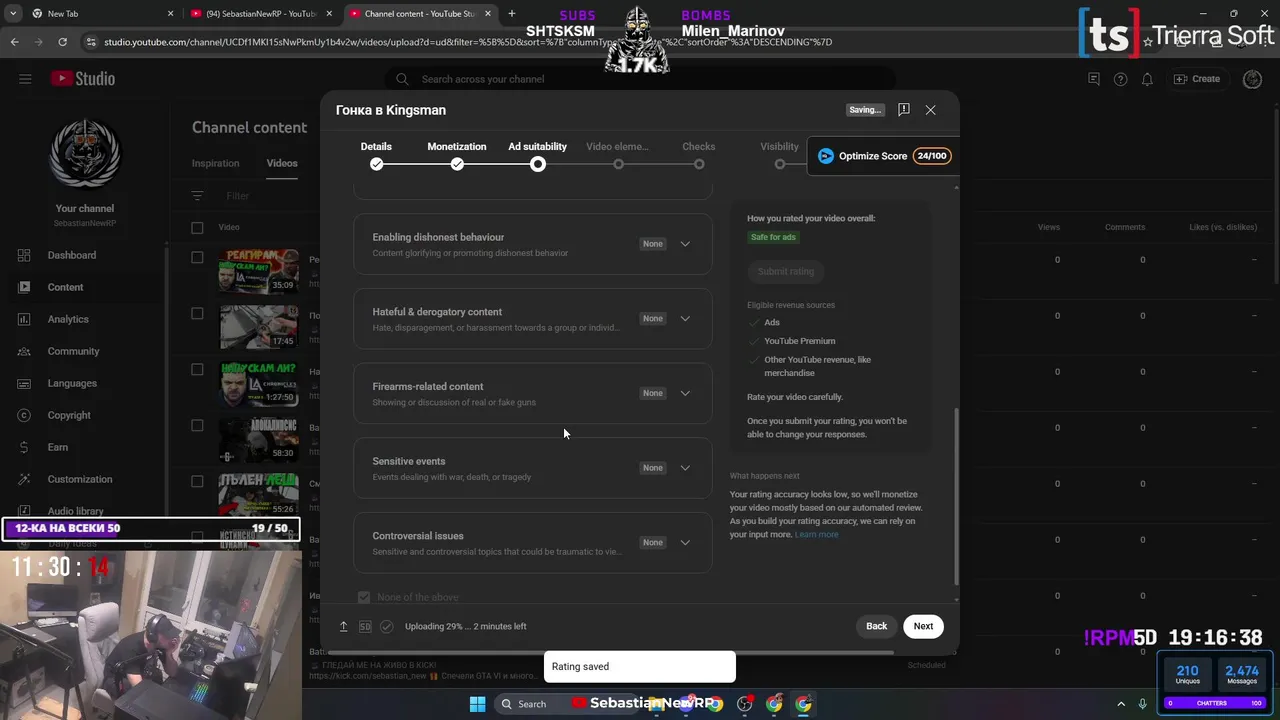This screenshot has width=1280, height=720.
Task: Open the help question mark icon
Action: (x=1120, y=79)
